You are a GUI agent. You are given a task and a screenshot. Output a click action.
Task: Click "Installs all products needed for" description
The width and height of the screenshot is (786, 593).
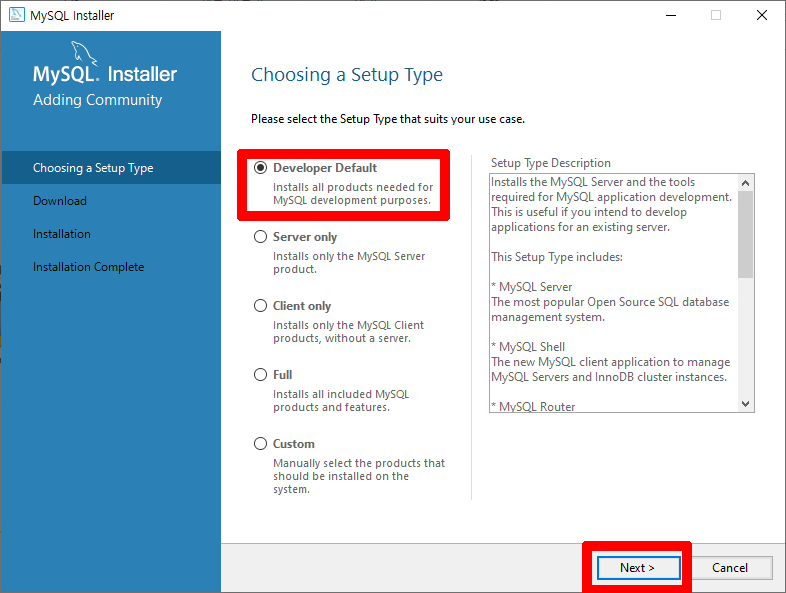pyautogui.click(x=353, y=193)
